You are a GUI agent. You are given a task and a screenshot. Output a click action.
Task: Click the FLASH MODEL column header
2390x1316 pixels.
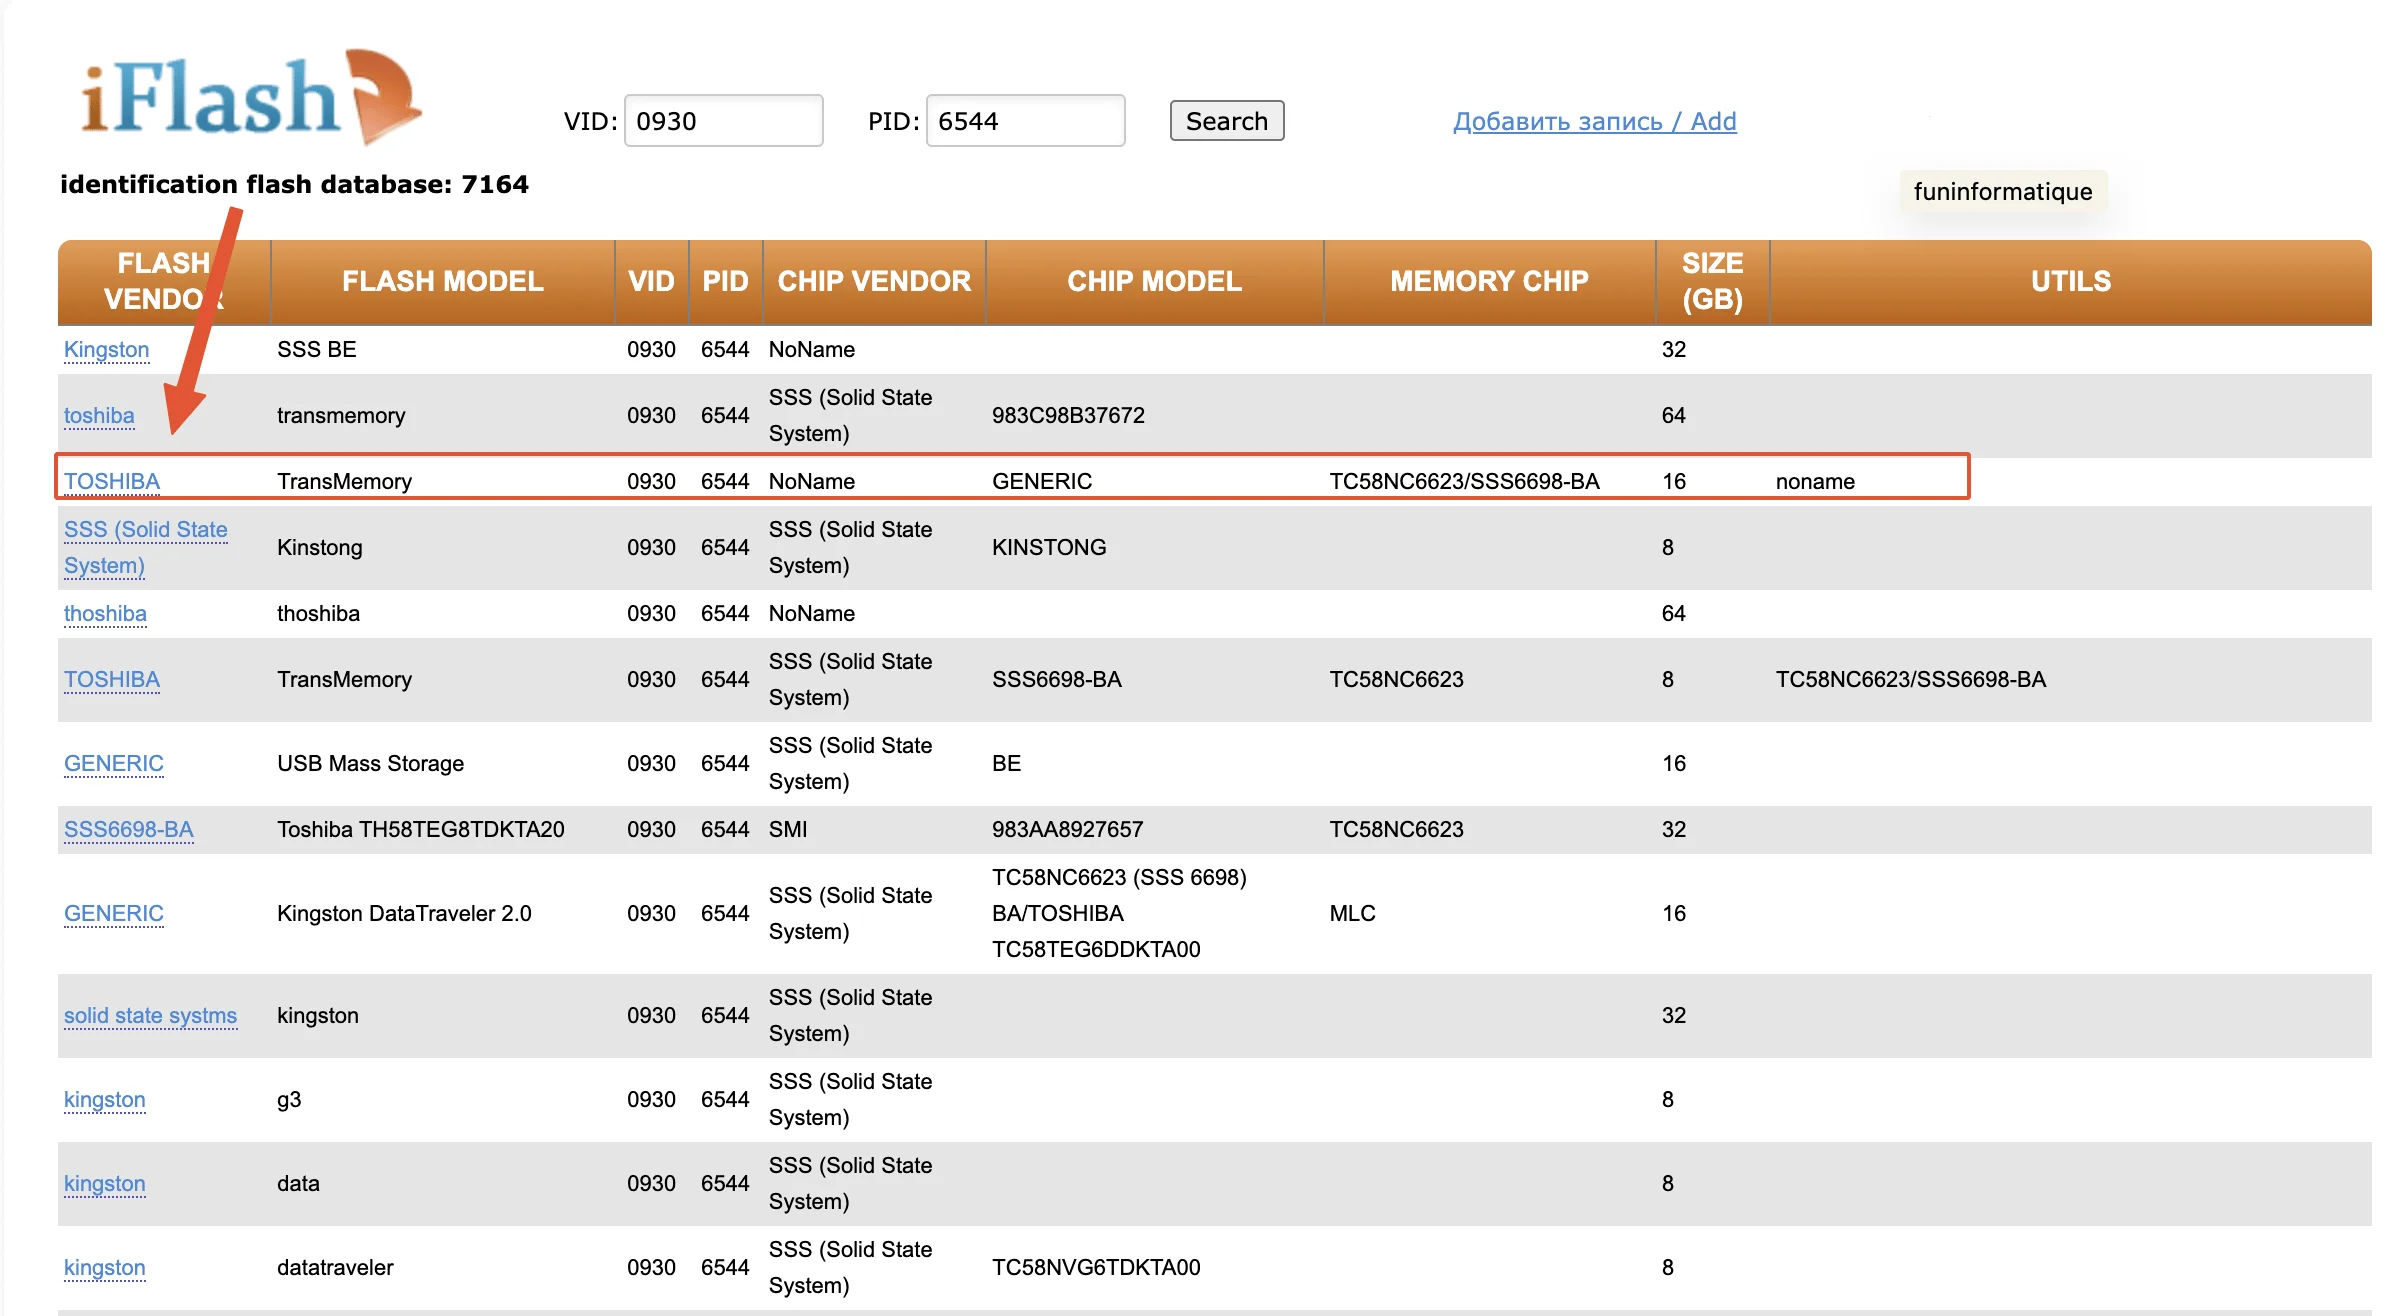click(x=442, y=282)
